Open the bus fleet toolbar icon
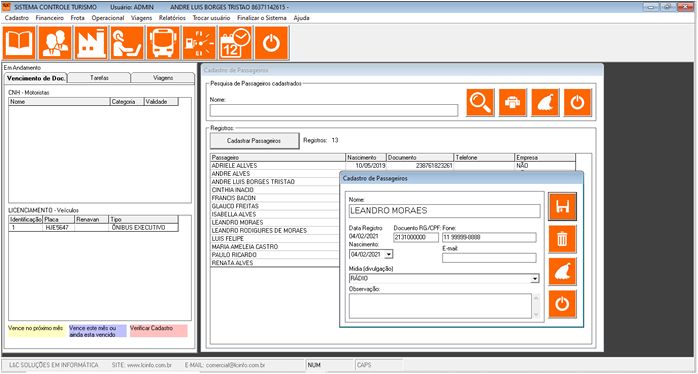Screen dimensions: 698x374 click(163, 43)
